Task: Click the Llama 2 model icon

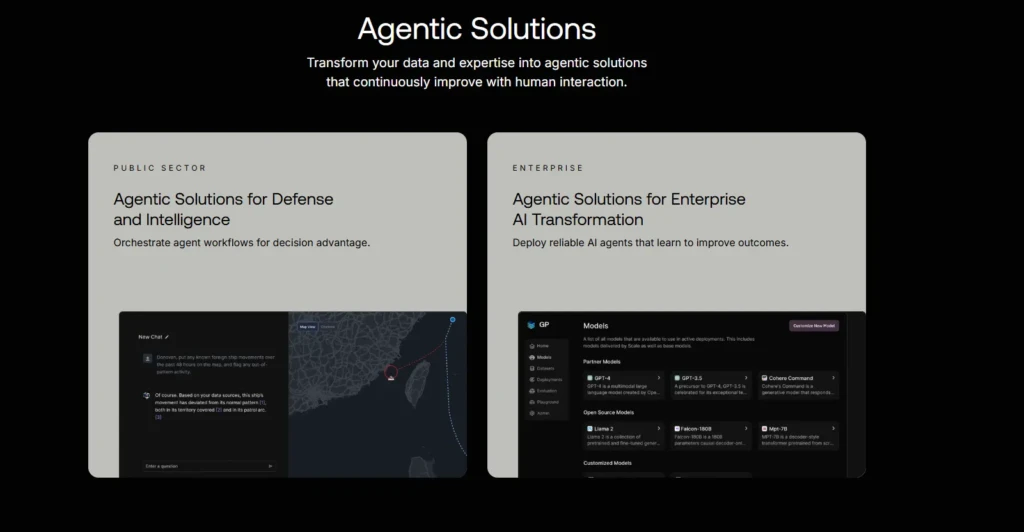Action: click(590, 429)
